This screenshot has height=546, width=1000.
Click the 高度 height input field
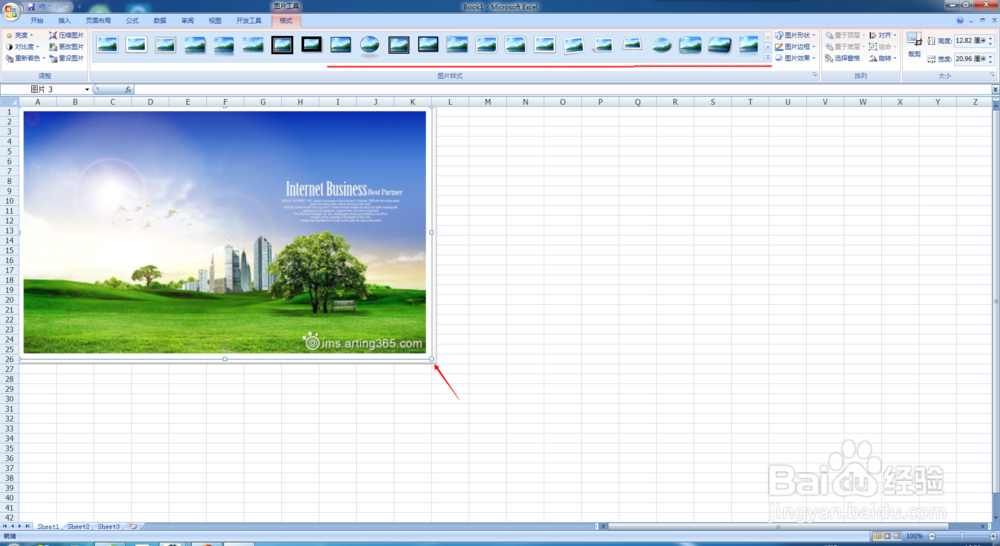coord(969,40)
